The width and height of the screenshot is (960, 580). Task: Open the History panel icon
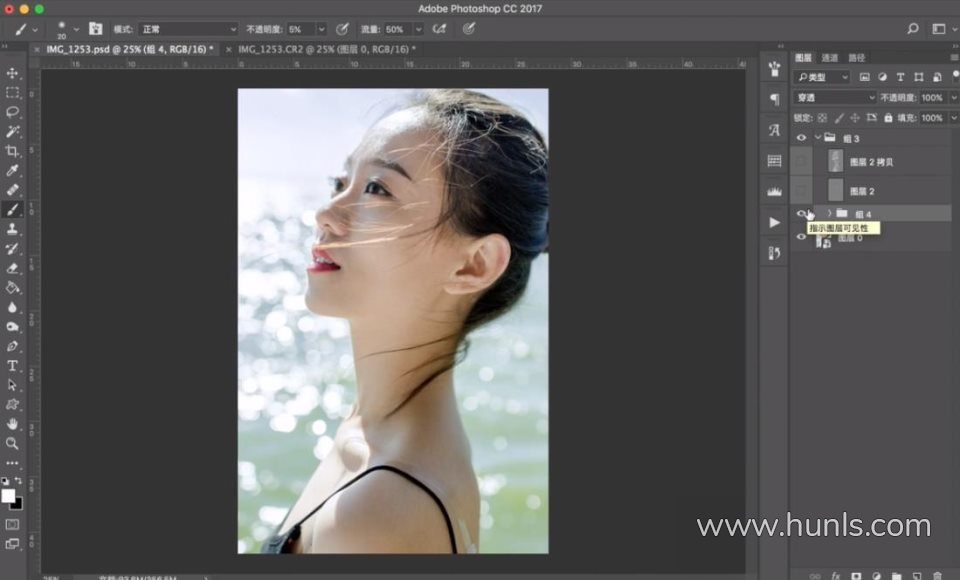tap(774, 253)
